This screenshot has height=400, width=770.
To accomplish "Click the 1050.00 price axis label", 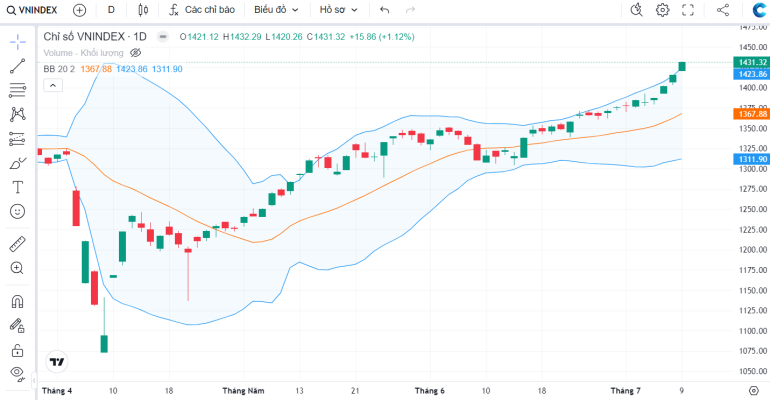I will (753, 371).
